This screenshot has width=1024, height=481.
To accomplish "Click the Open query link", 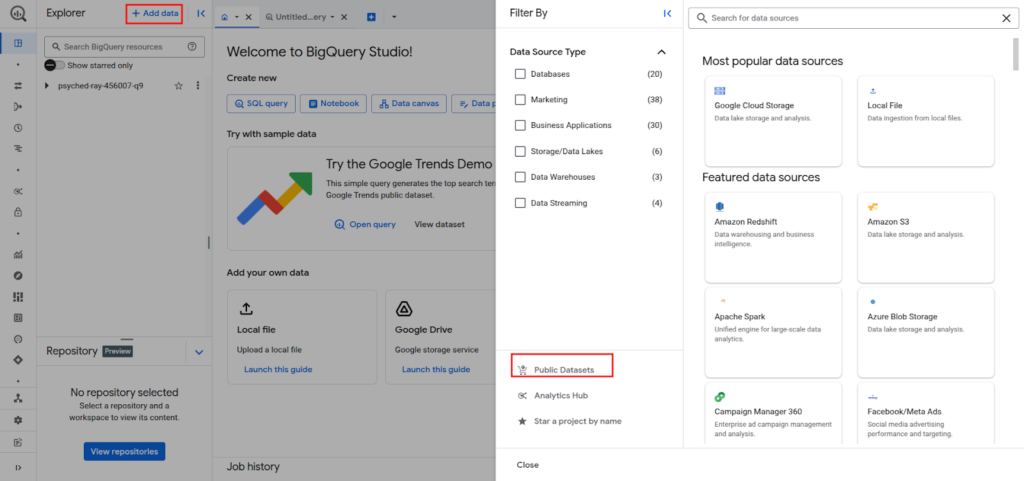I will (x=364, y=224).
